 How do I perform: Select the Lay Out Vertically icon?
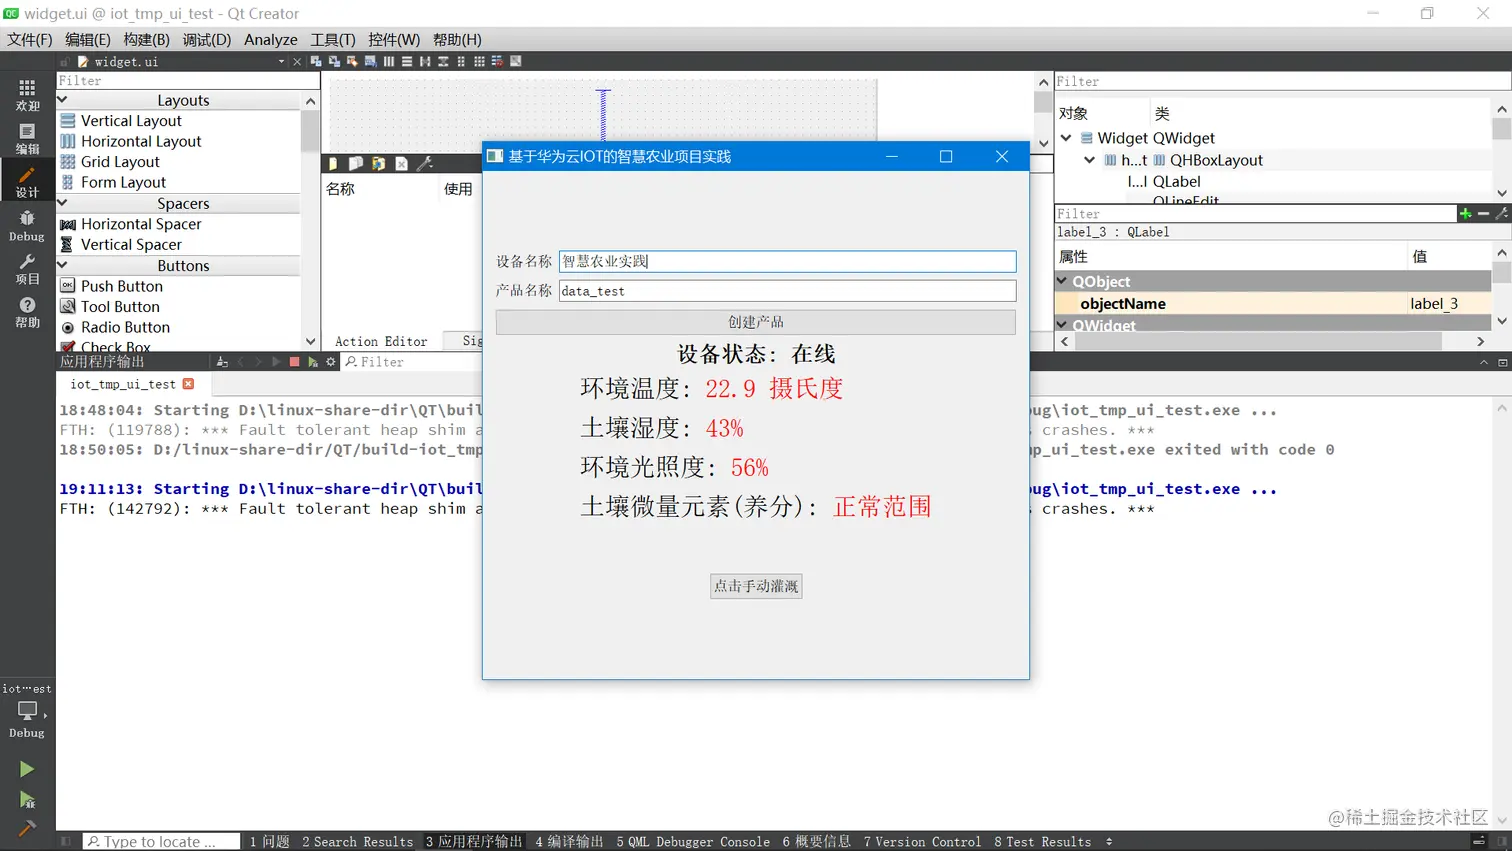[407, 61]
